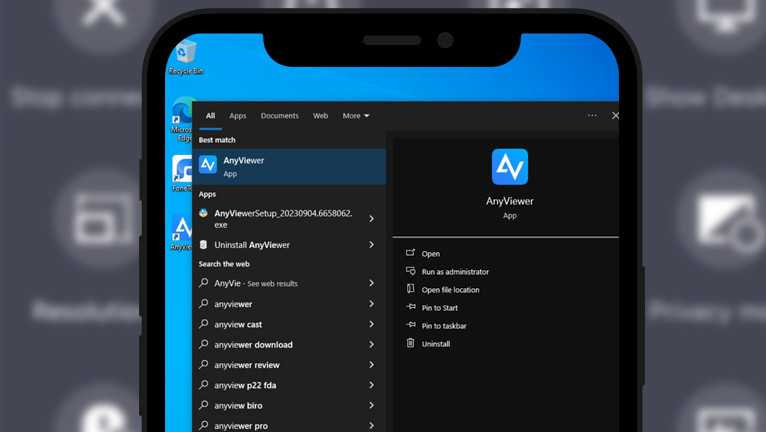Select the 'anyviewer' web suggestion
Screen dimensions: 766x432
coord(289,303)
